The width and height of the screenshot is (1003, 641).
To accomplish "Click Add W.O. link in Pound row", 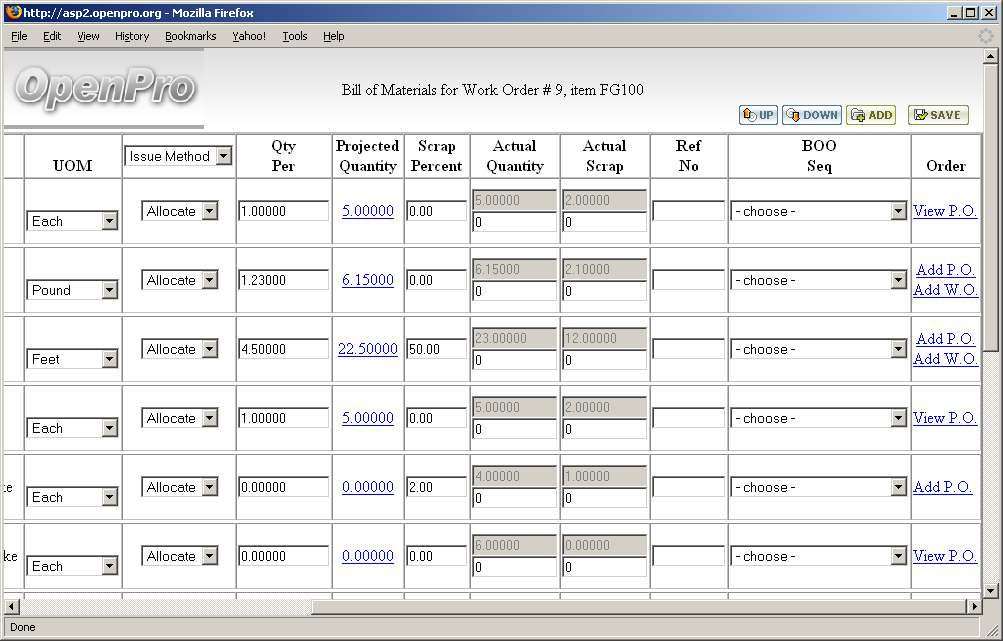I will point(944,290).
